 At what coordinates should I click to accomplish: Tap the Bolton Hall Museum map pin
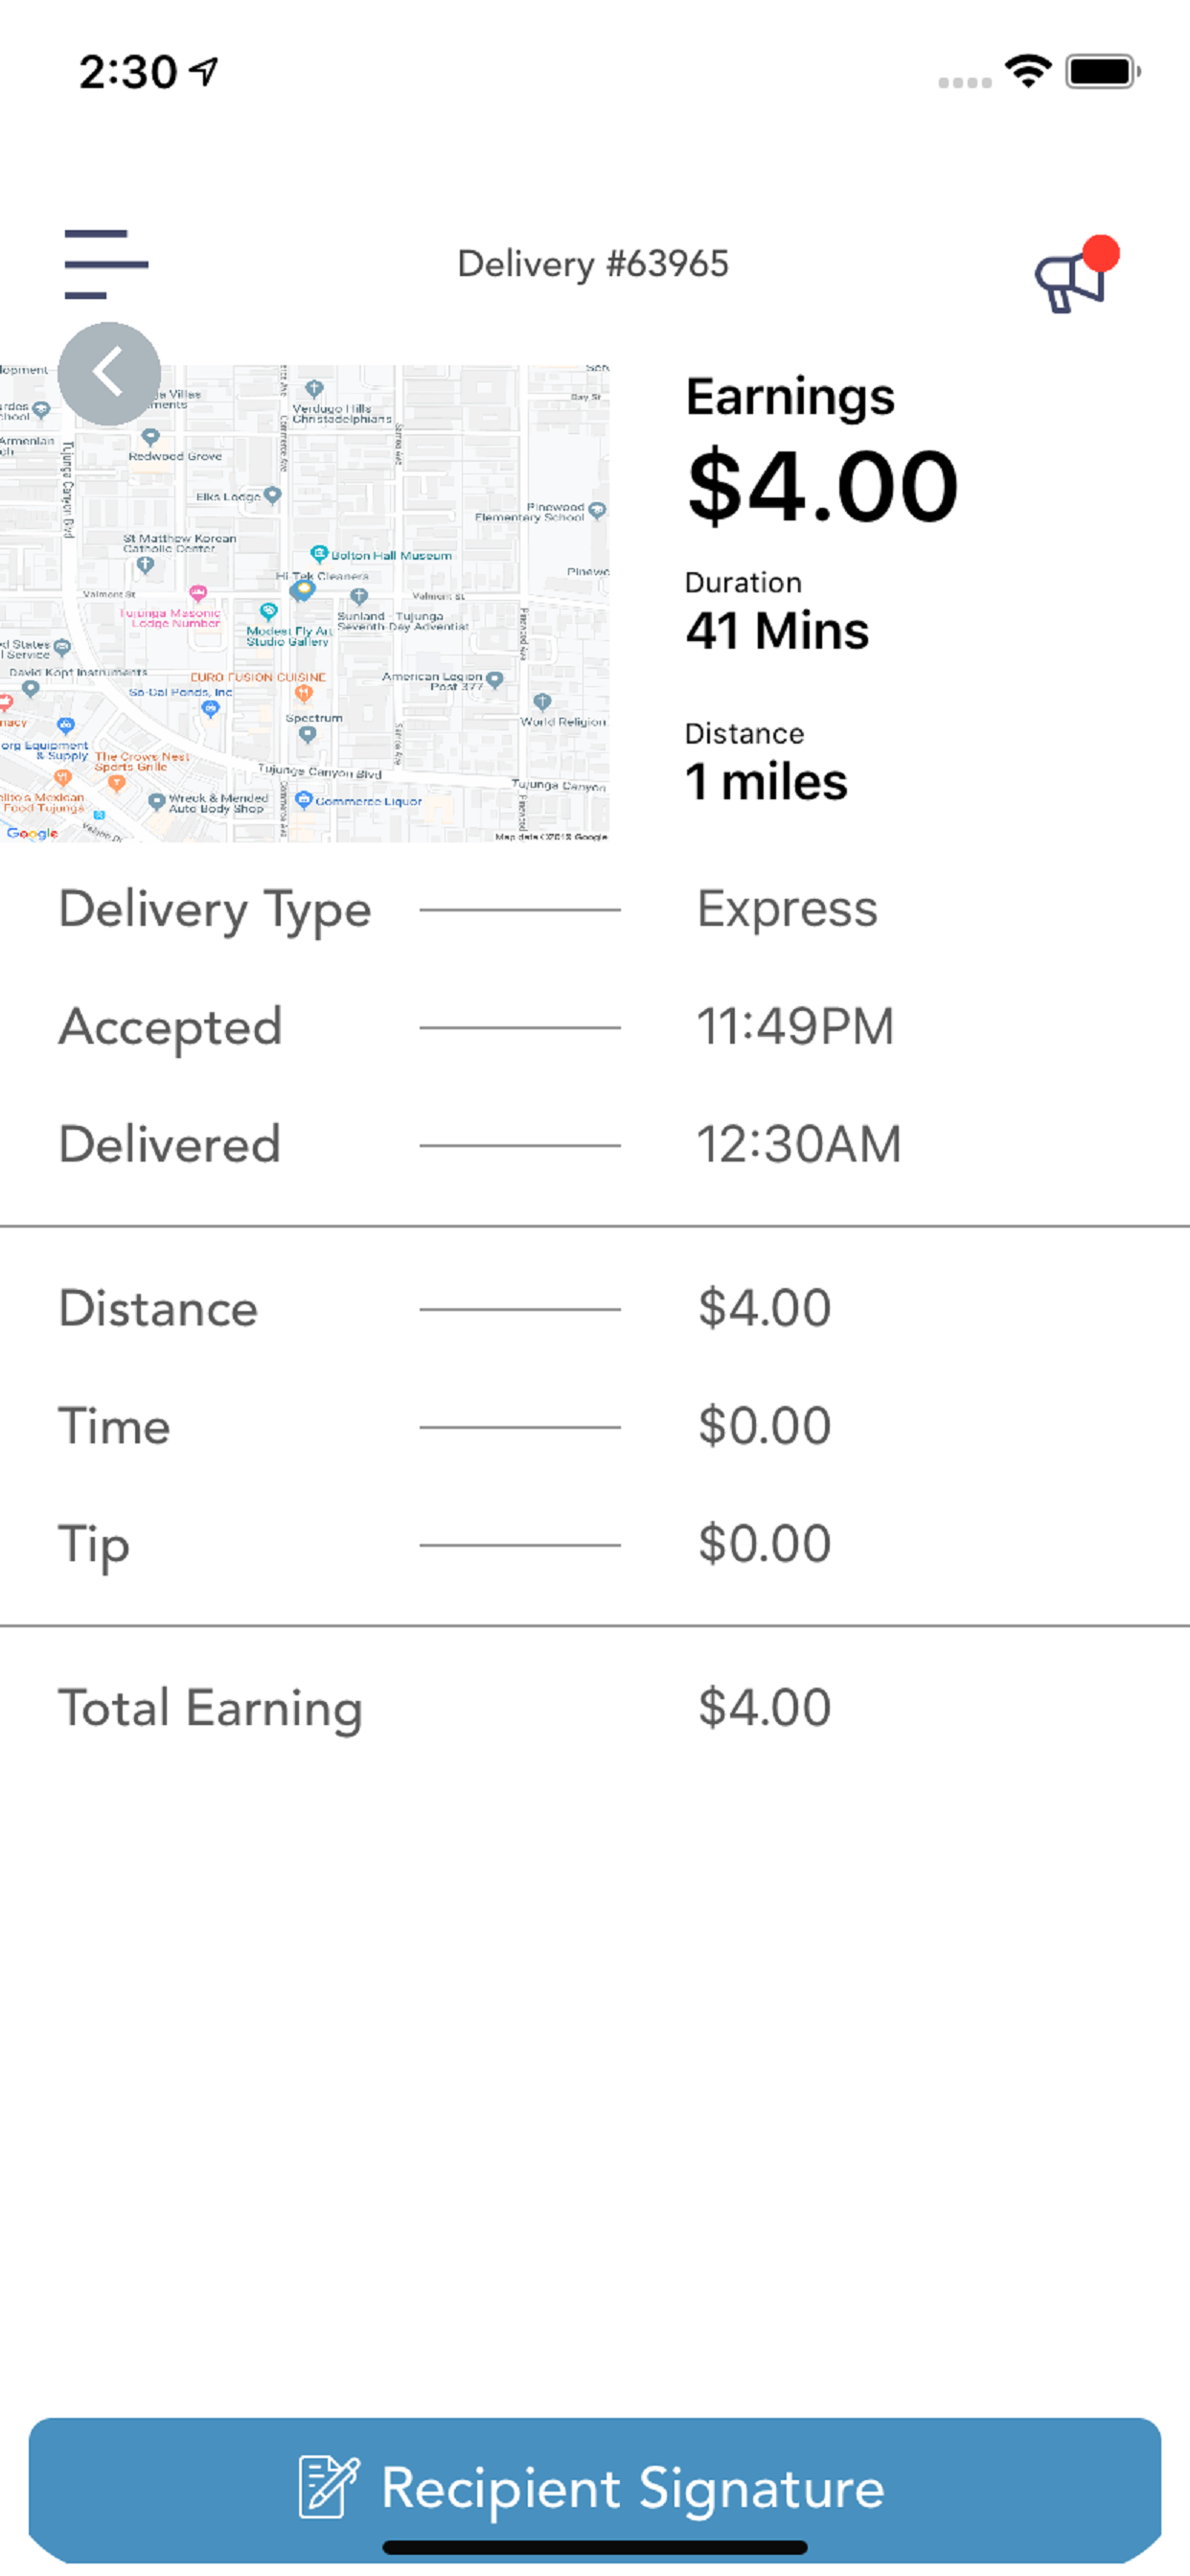click(x=319, y=553)
